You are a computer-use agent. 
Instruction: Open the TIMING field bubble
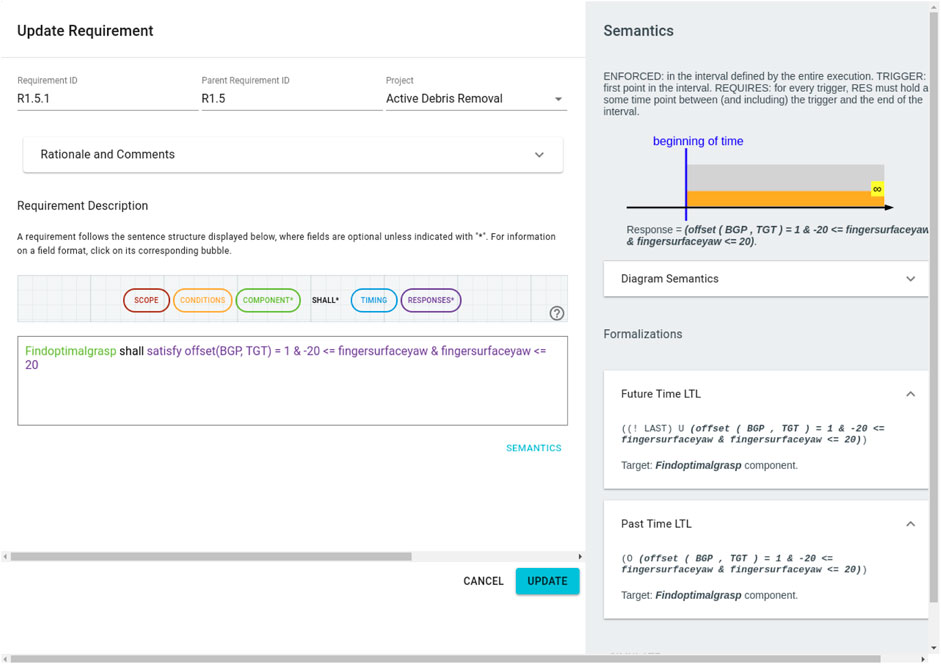pos(374,300)
